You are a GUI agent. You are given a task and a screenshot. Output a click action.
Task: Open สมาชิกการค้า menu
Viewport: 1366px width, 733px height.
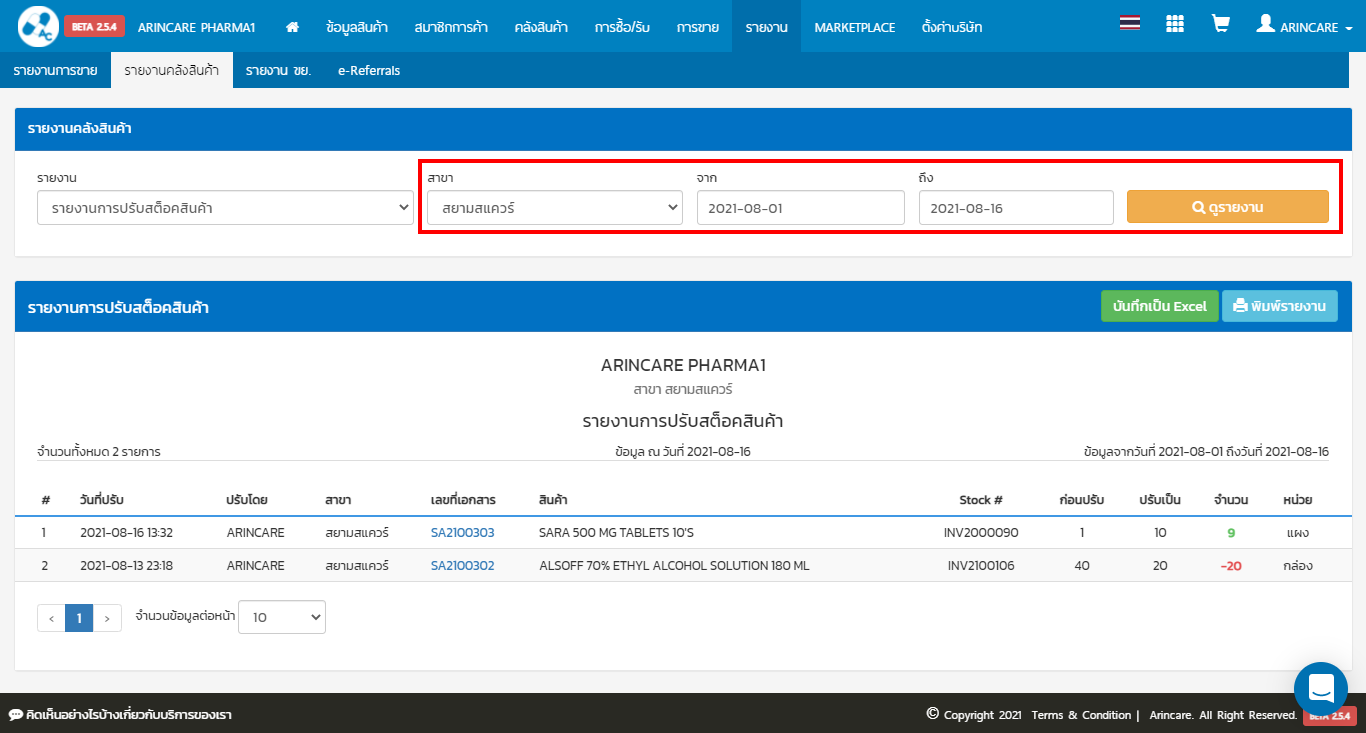[x=451, y=27]
